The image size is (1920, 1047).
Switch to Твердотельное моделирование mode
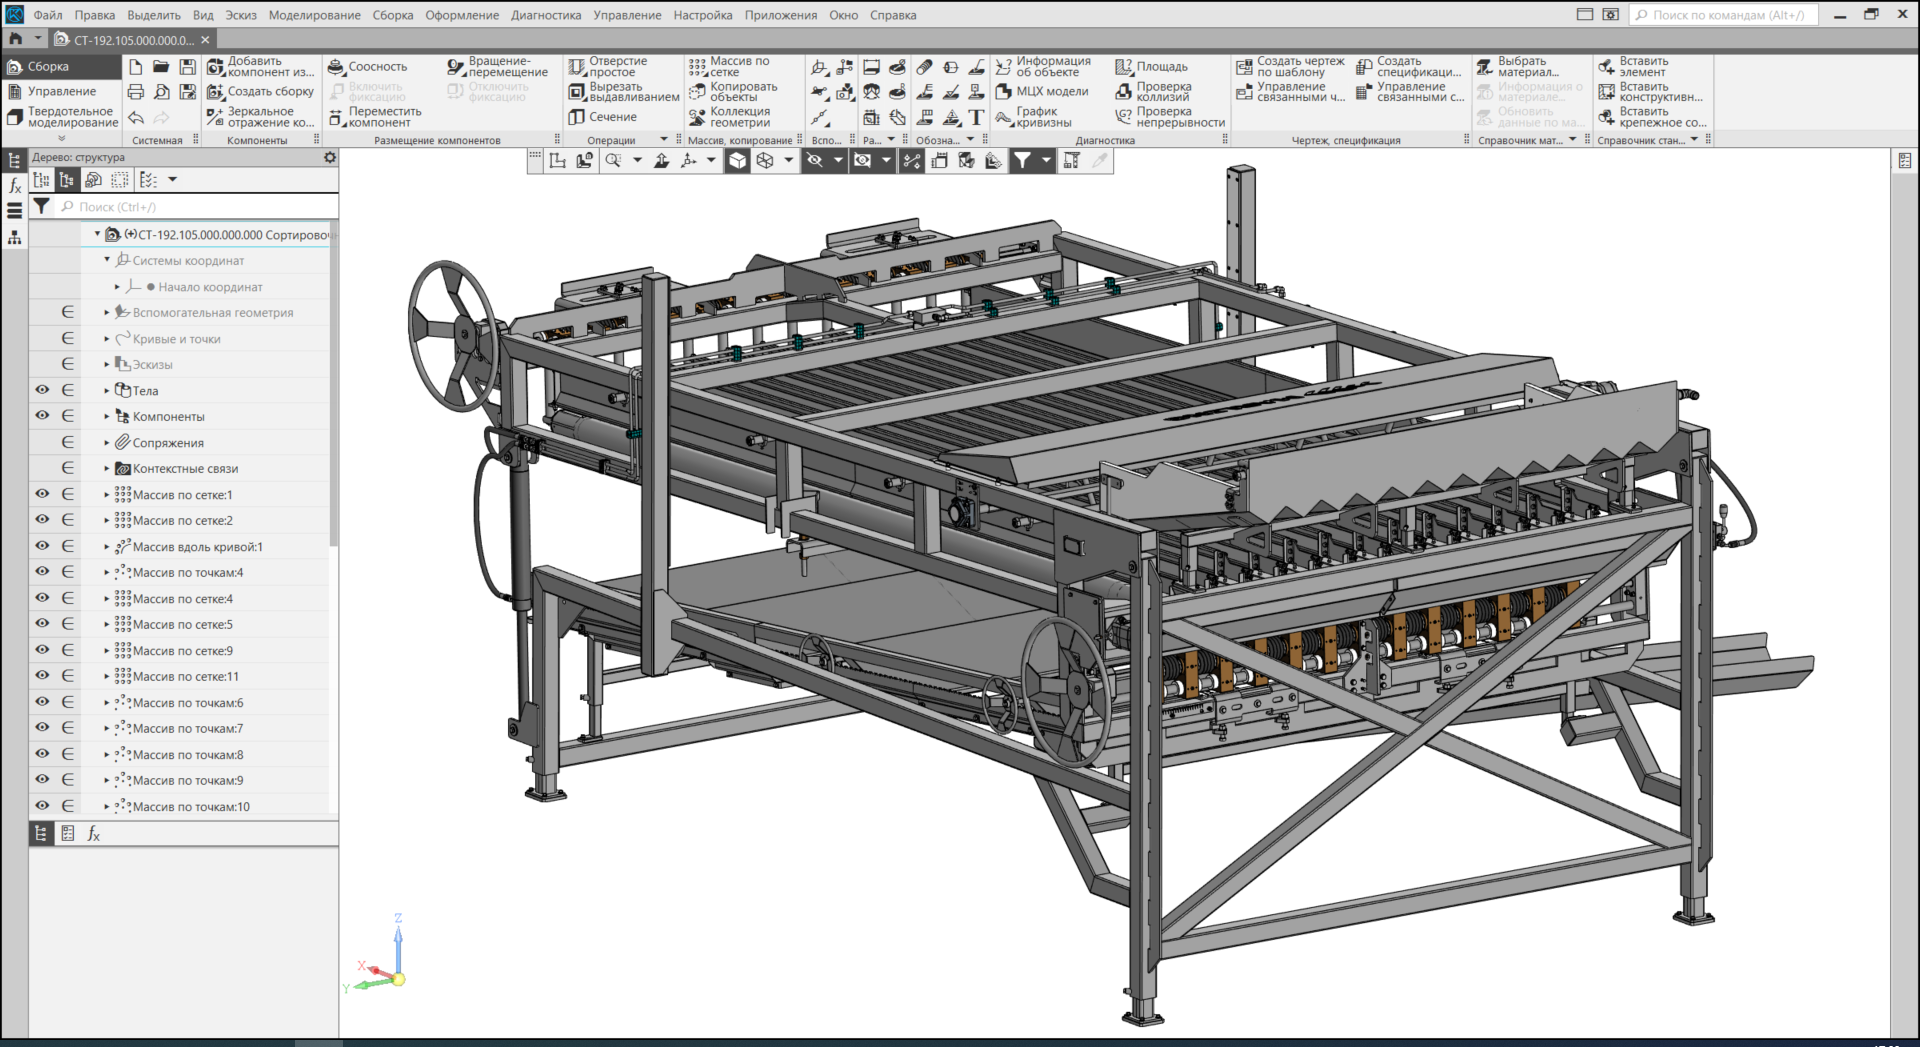60,117
